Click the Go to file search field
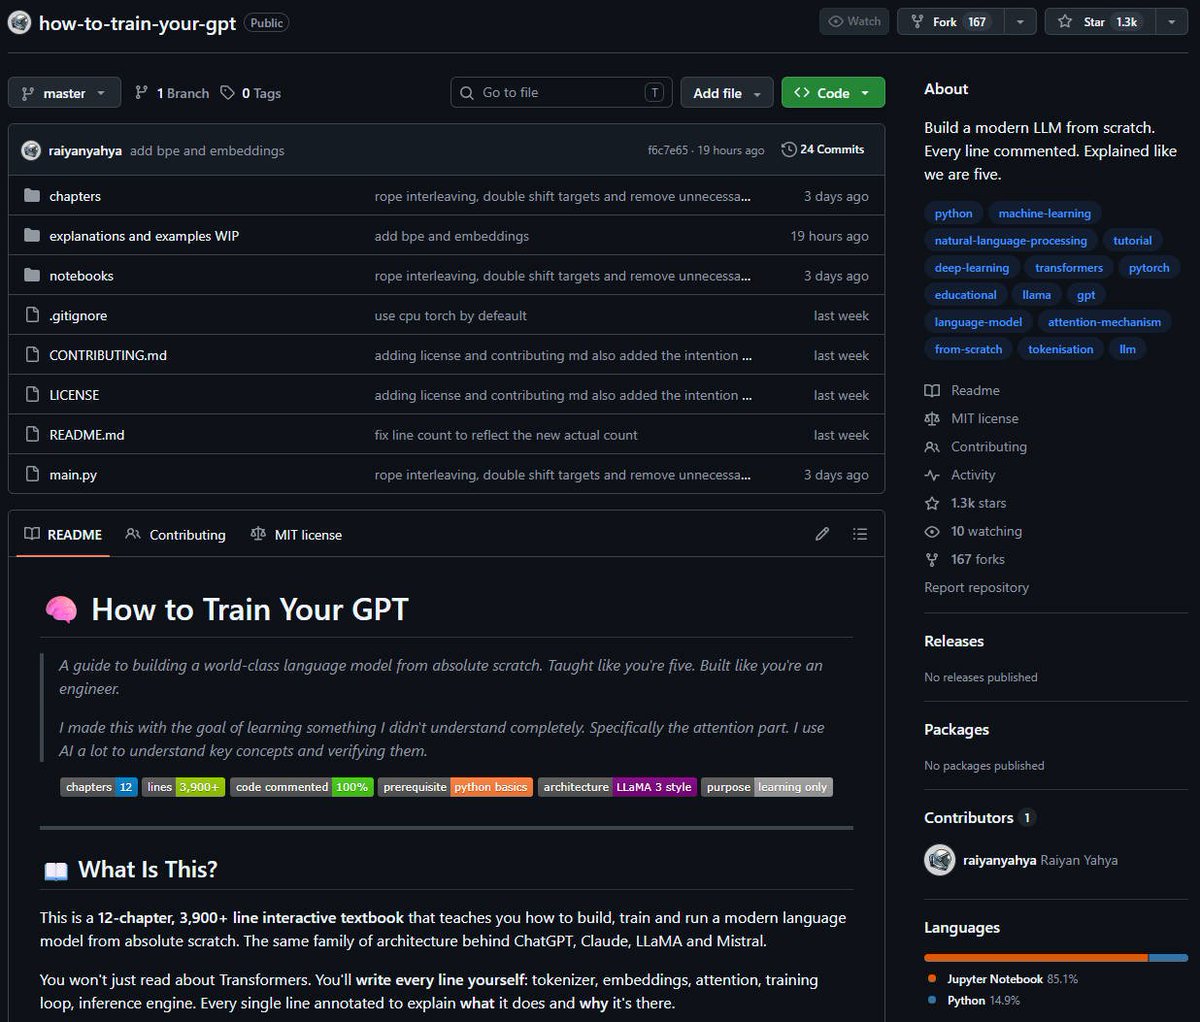 click(x=561, y=93)
